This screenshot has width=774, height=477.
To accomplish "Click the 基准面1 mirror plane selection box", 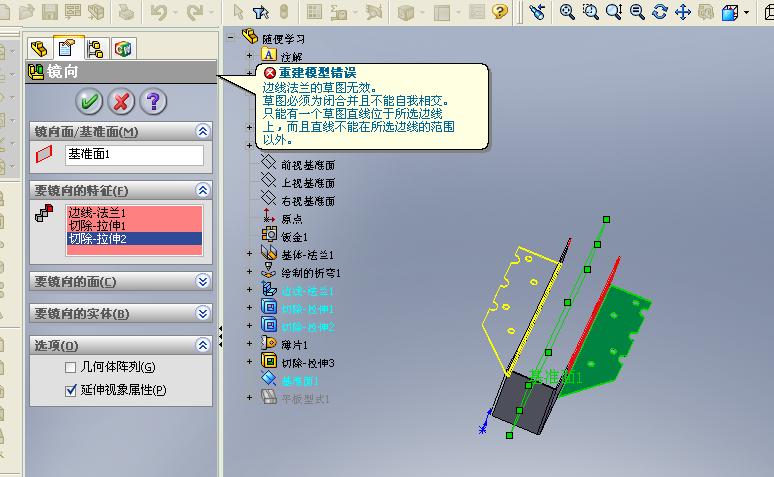I will [x=134, y=155].
